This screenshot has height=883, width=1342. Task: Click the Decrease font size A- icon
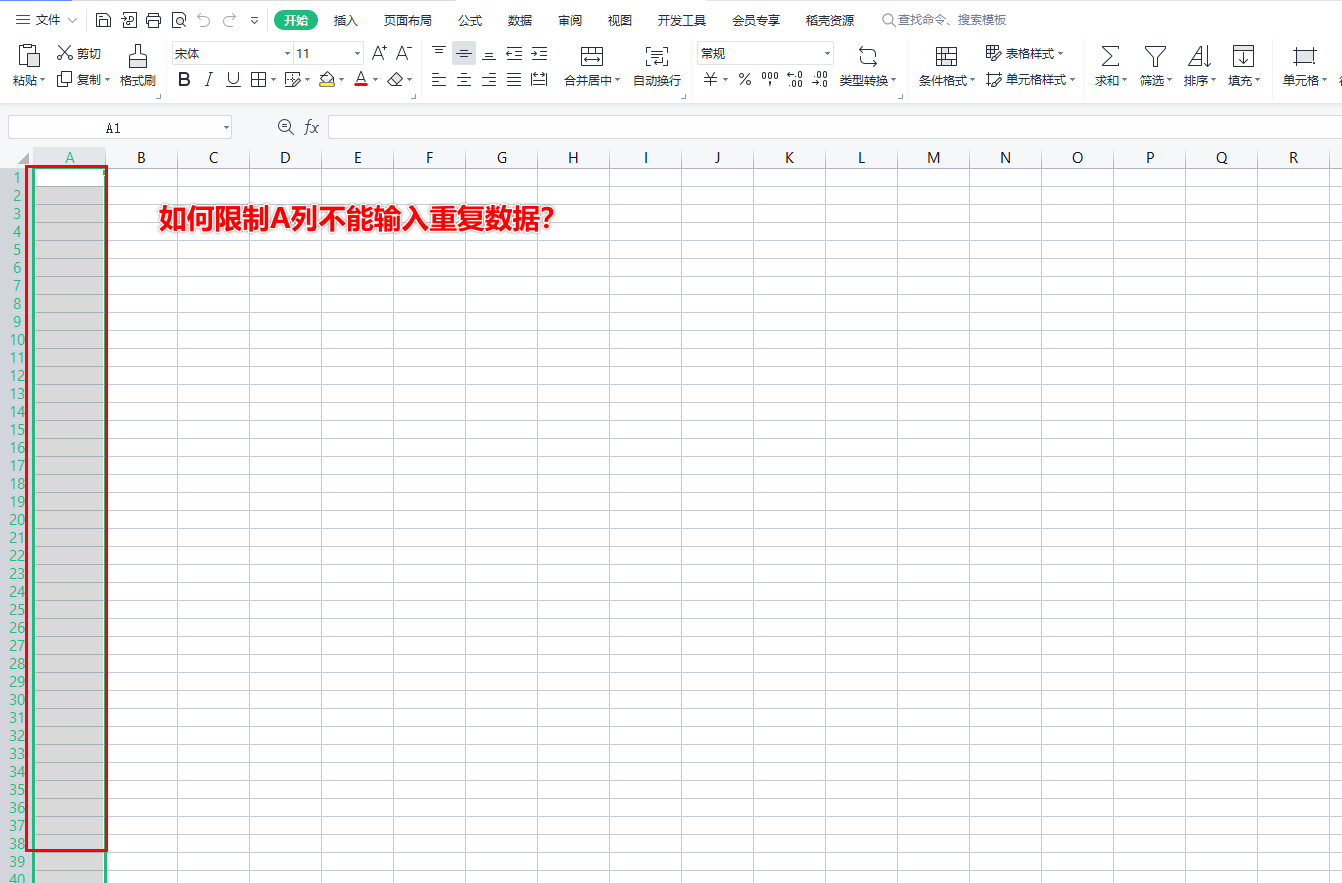[x=404, y=53]
